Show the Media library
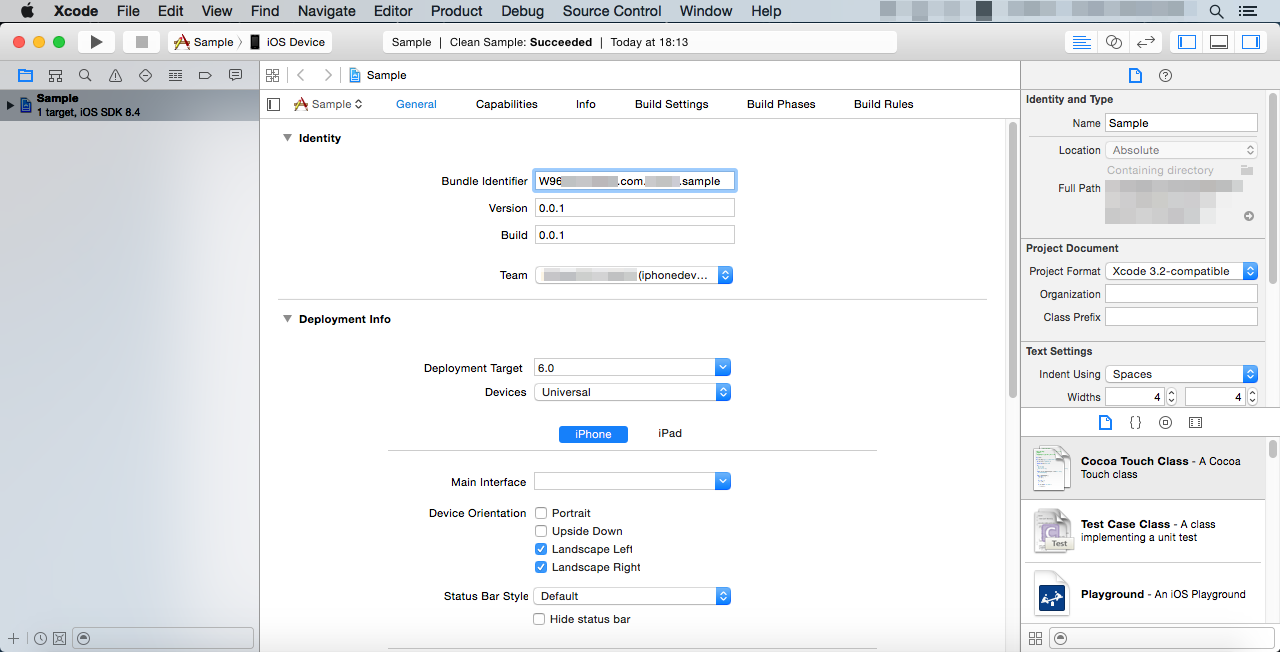Image resolution: width=1280 pixels, height=652 pixels. point(1195,423)
